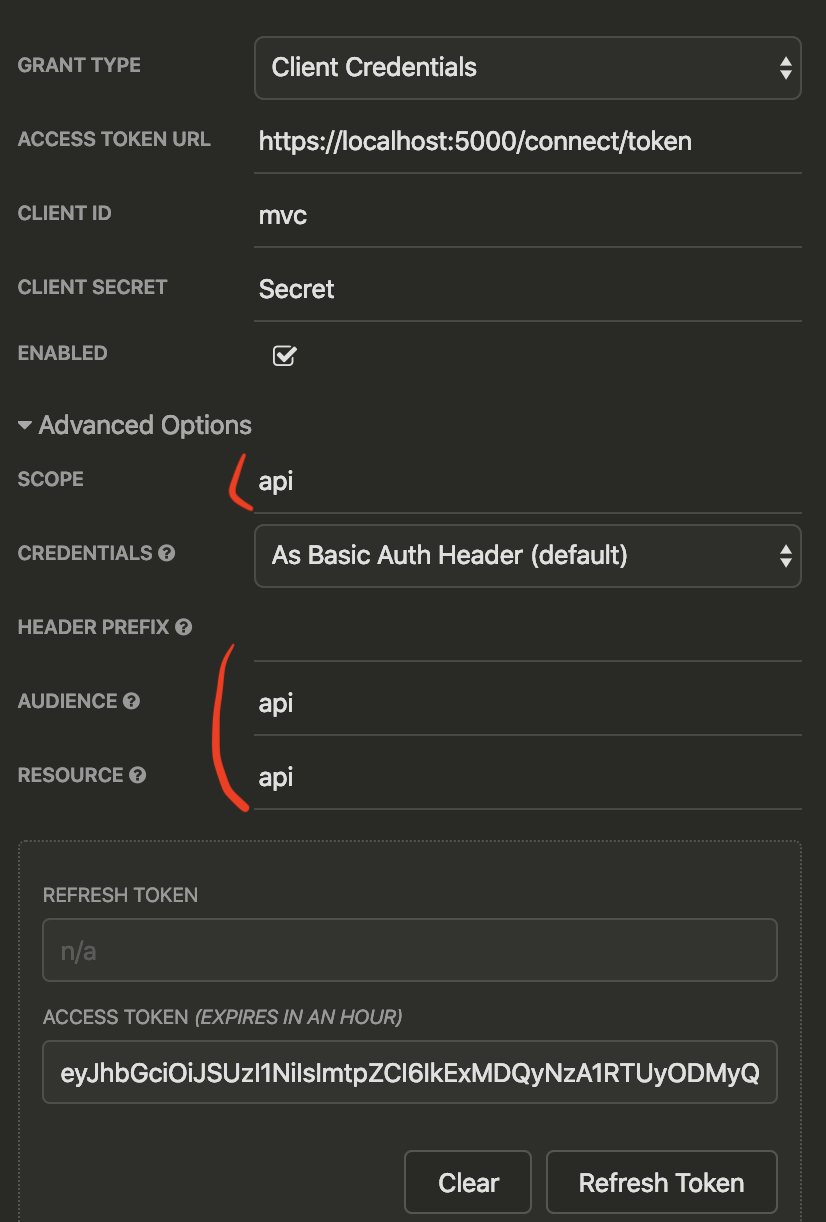
Task: Click the Client ID field containing mvc
Action: click(527, 215)
